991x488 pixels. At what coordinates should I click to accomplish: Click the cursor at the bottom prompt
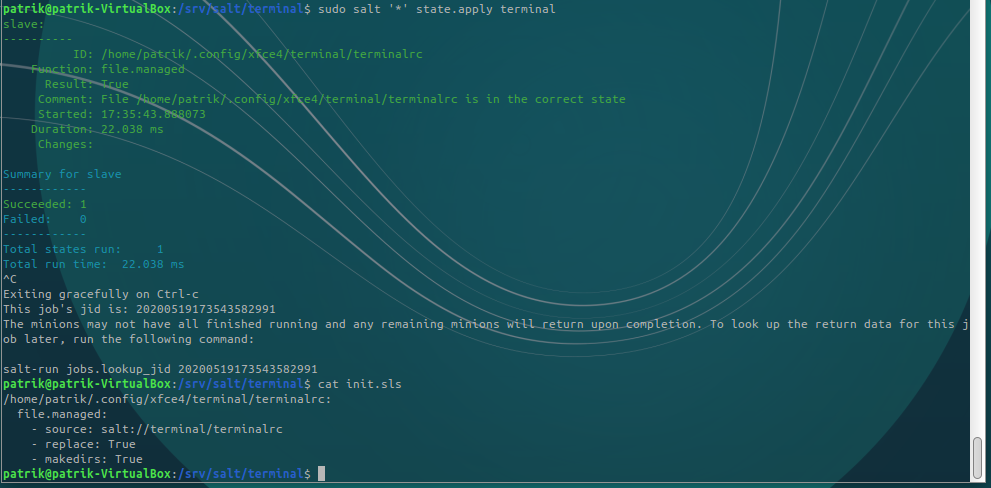[x=321, y=474]
